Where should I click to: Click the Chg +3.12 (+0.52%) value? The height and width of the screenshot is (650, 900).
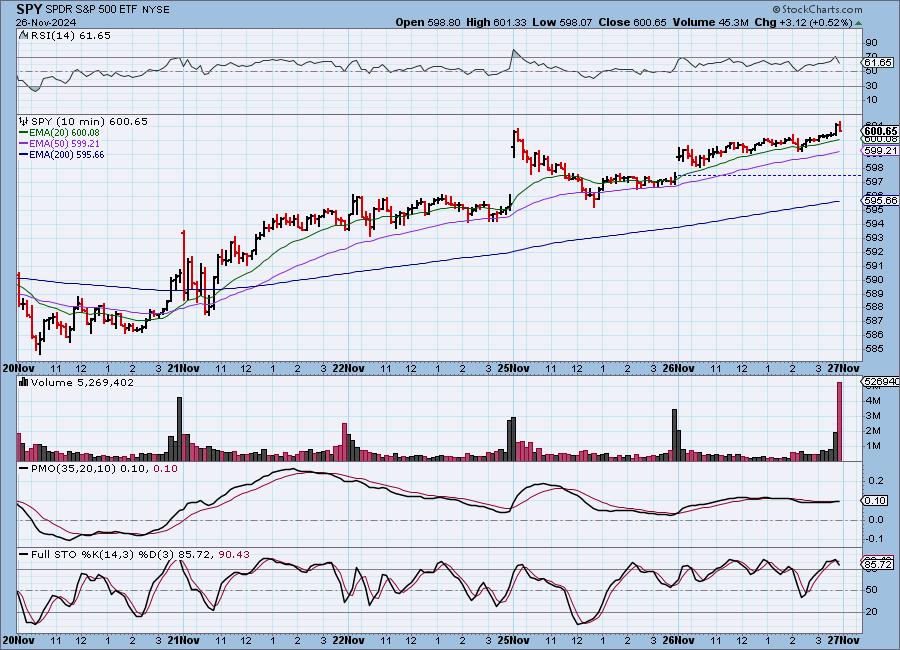pyautogui.click(x=804, y=22)
